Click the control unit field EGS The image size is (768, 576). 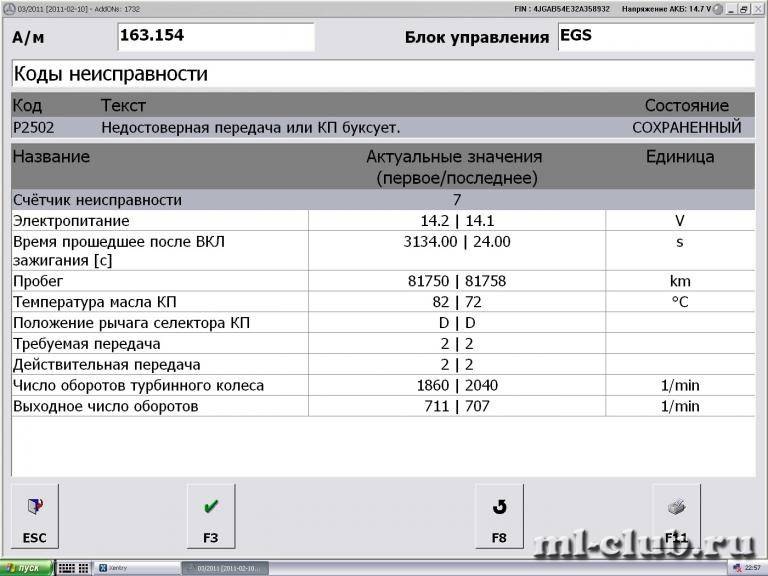tap(656, 37)
